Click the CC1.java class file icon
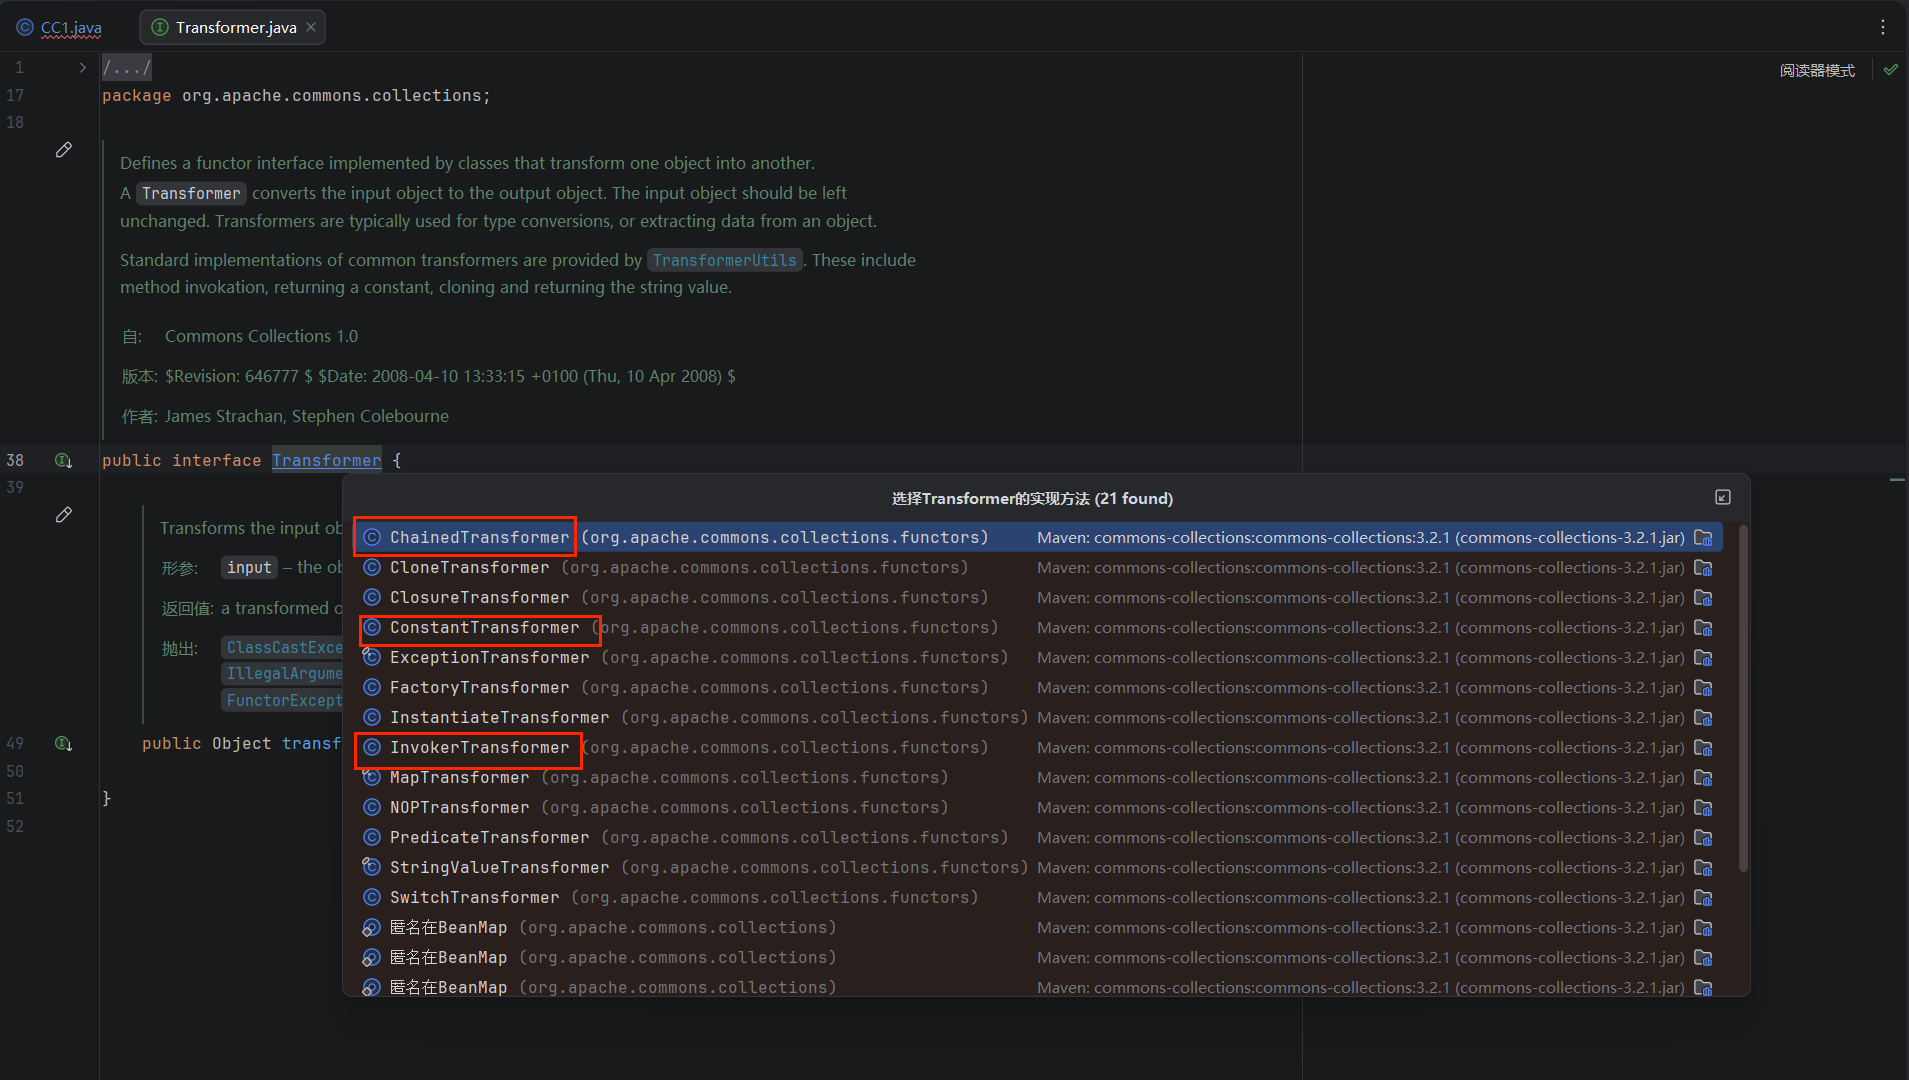 (x=25, y=27)
